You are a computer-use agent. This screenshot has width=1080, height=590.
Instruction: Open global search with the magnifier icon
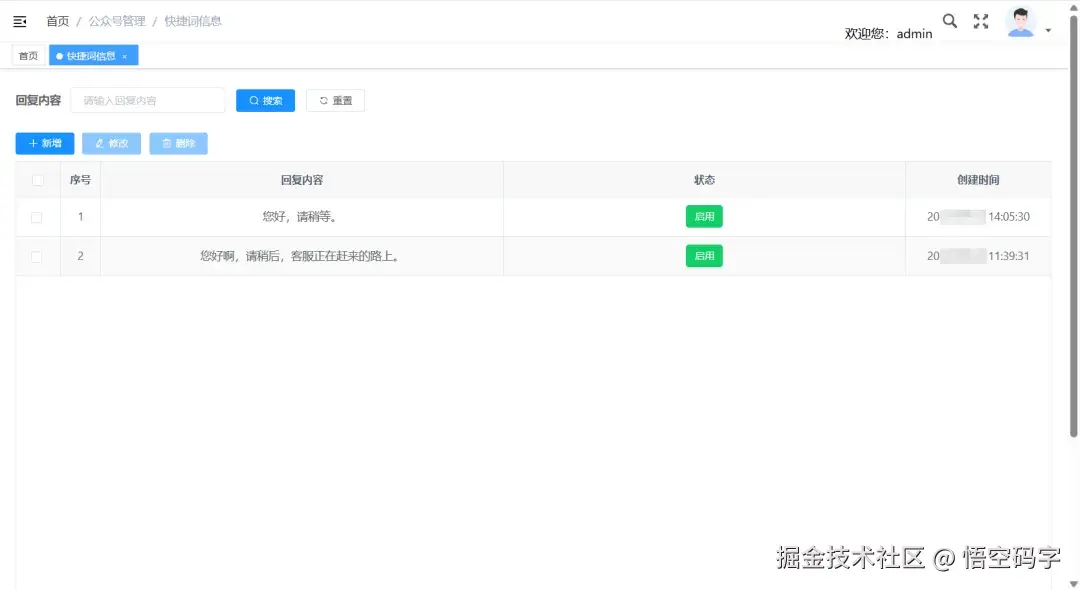tap(950, 19)
